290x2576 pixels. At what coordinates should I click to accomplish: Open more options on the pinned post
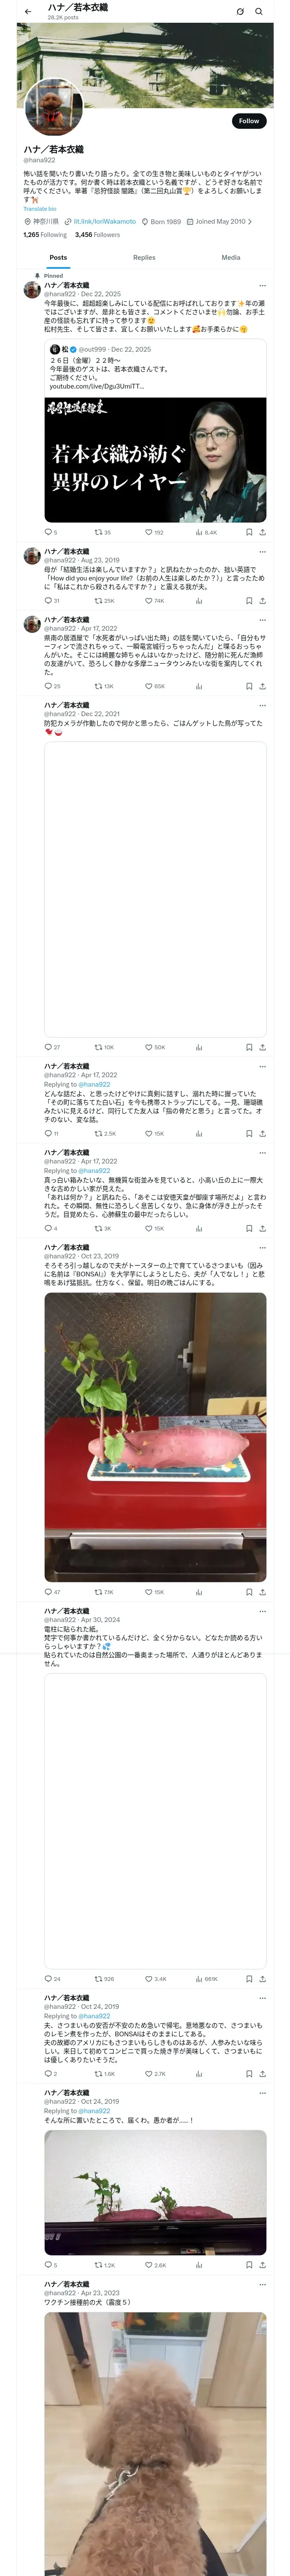pos(262,286)
